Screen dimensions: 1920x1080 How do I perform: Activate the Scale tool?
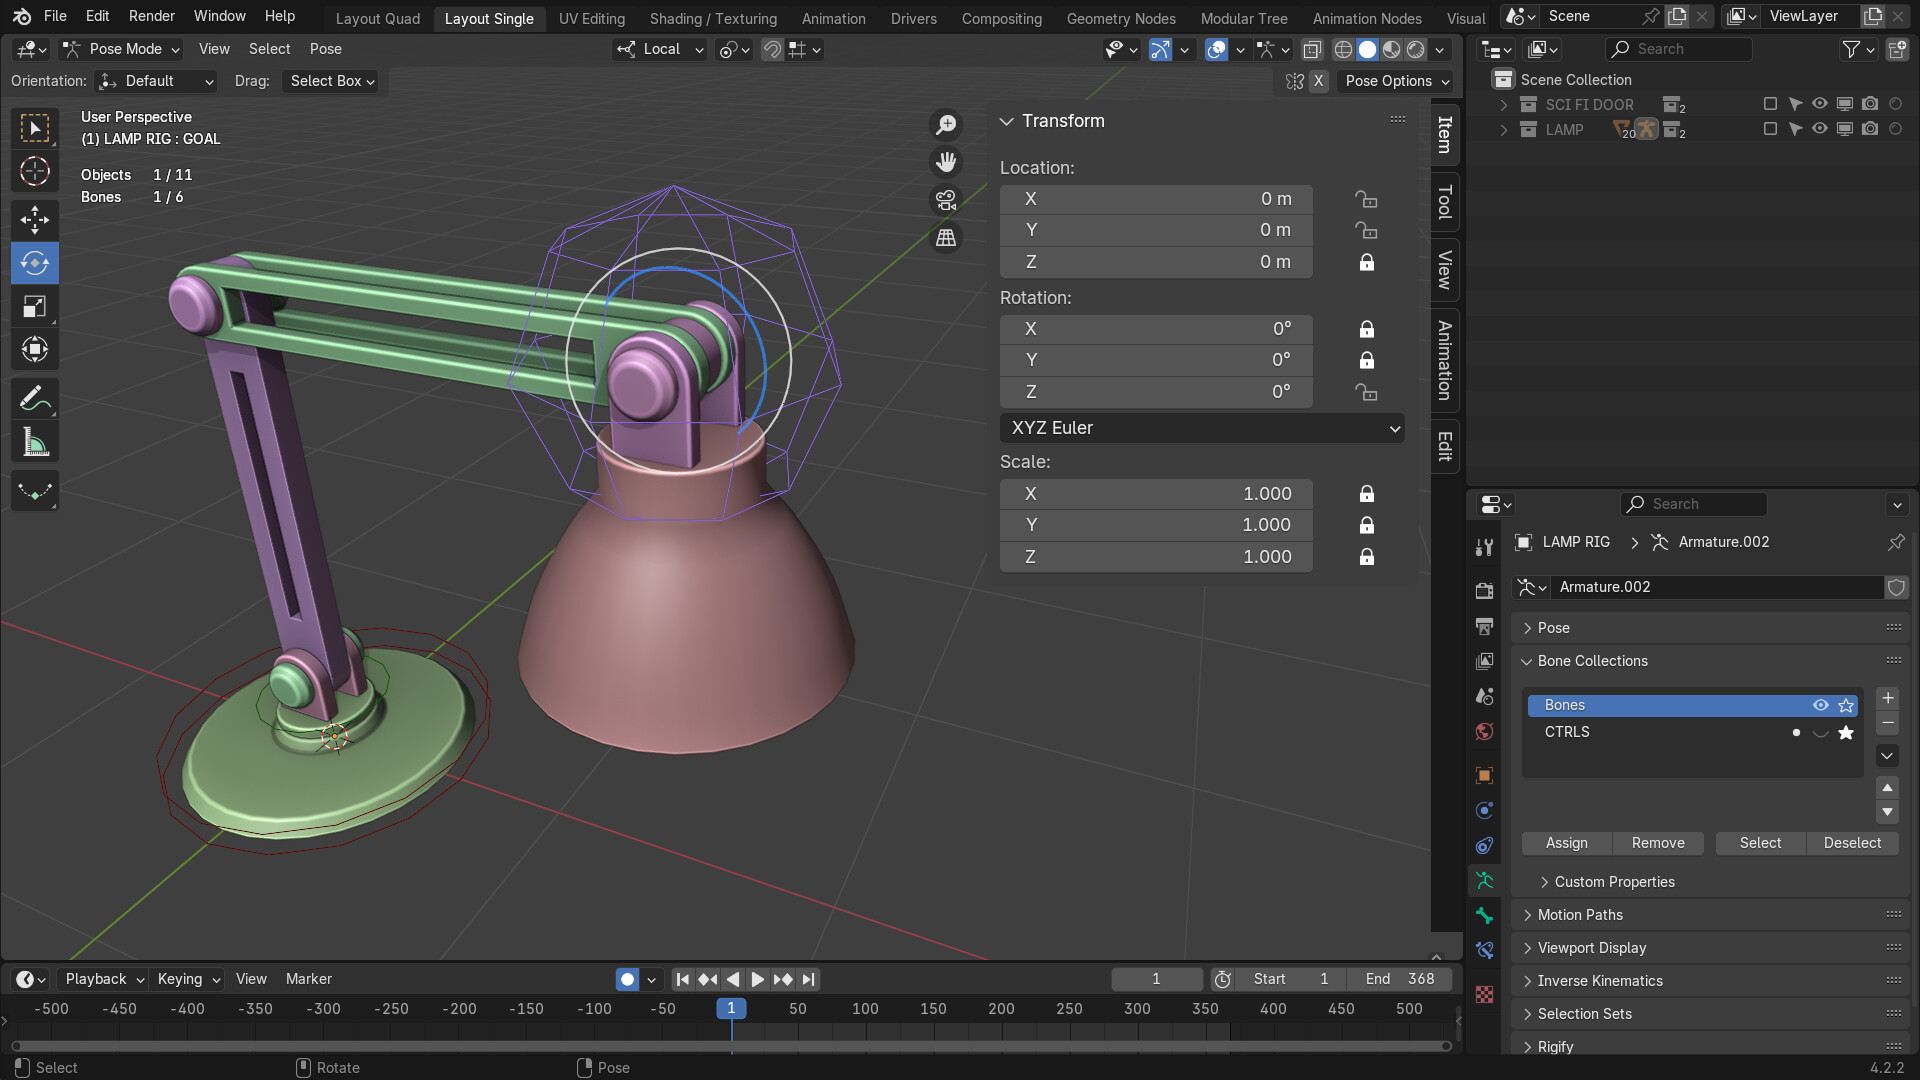point(35,306)
